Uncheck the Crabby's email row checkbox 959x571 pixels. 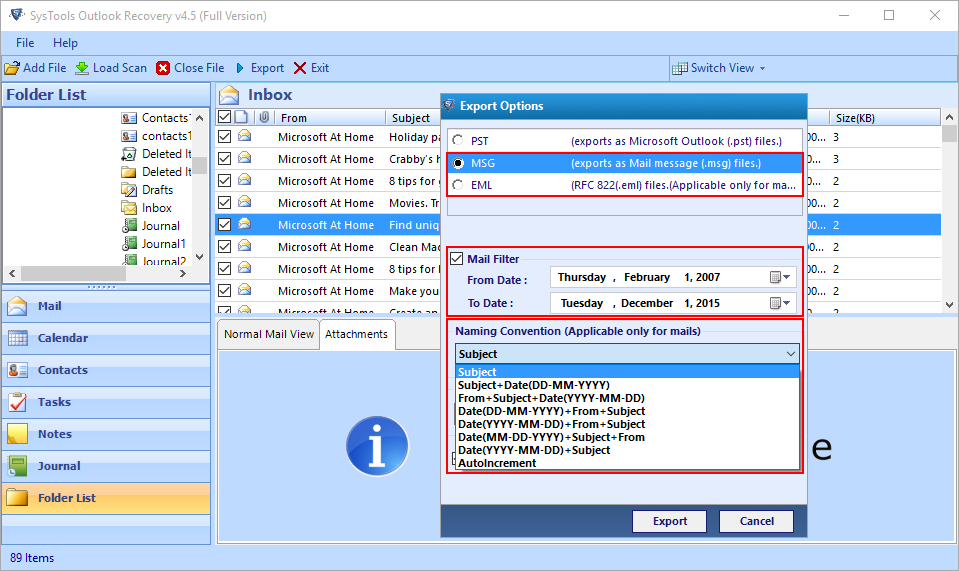224,159
